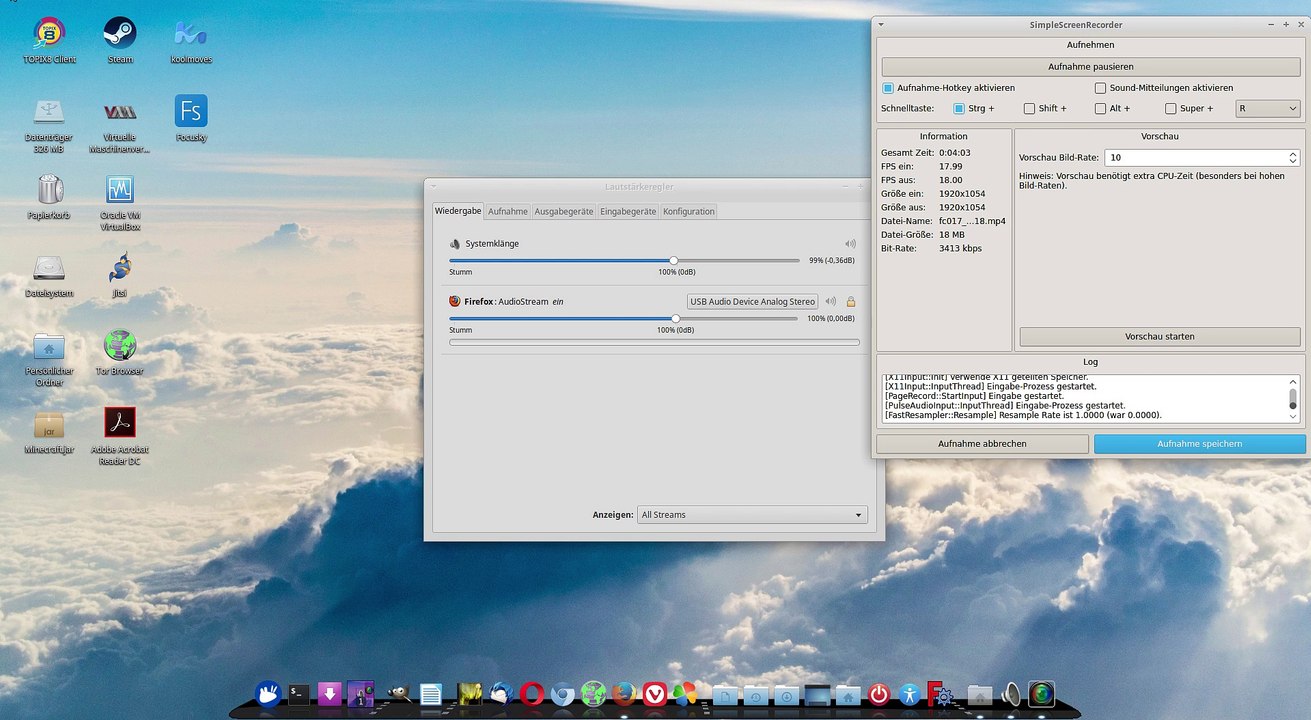Viewport: 1311px width, 720px height.
Task: Open the Papierkorb trash icon
Action: point(49,189)
